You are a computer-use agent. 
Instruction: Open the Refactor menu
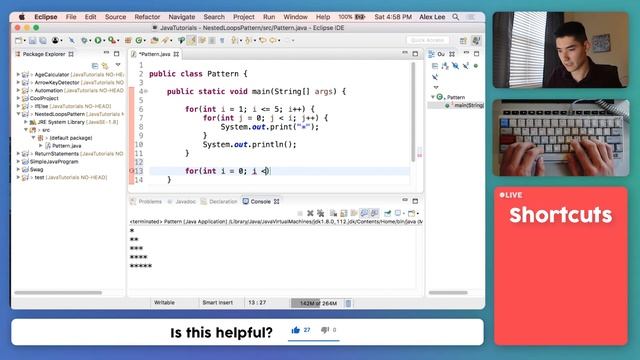(147, 17)
